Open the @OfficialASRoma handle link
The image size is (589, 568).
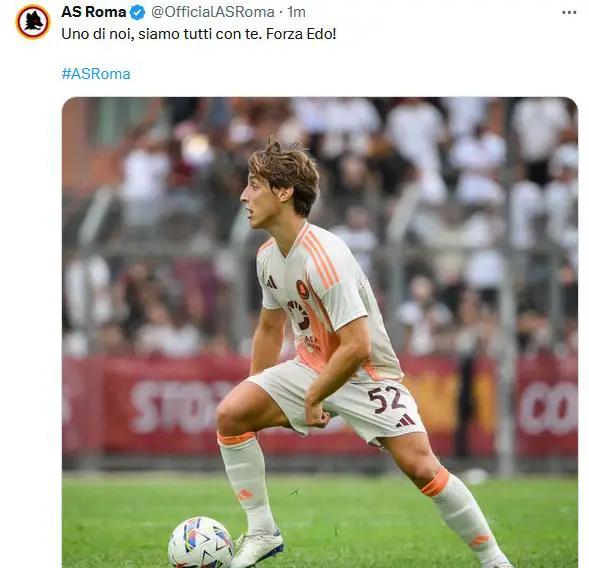pos(213,12)
